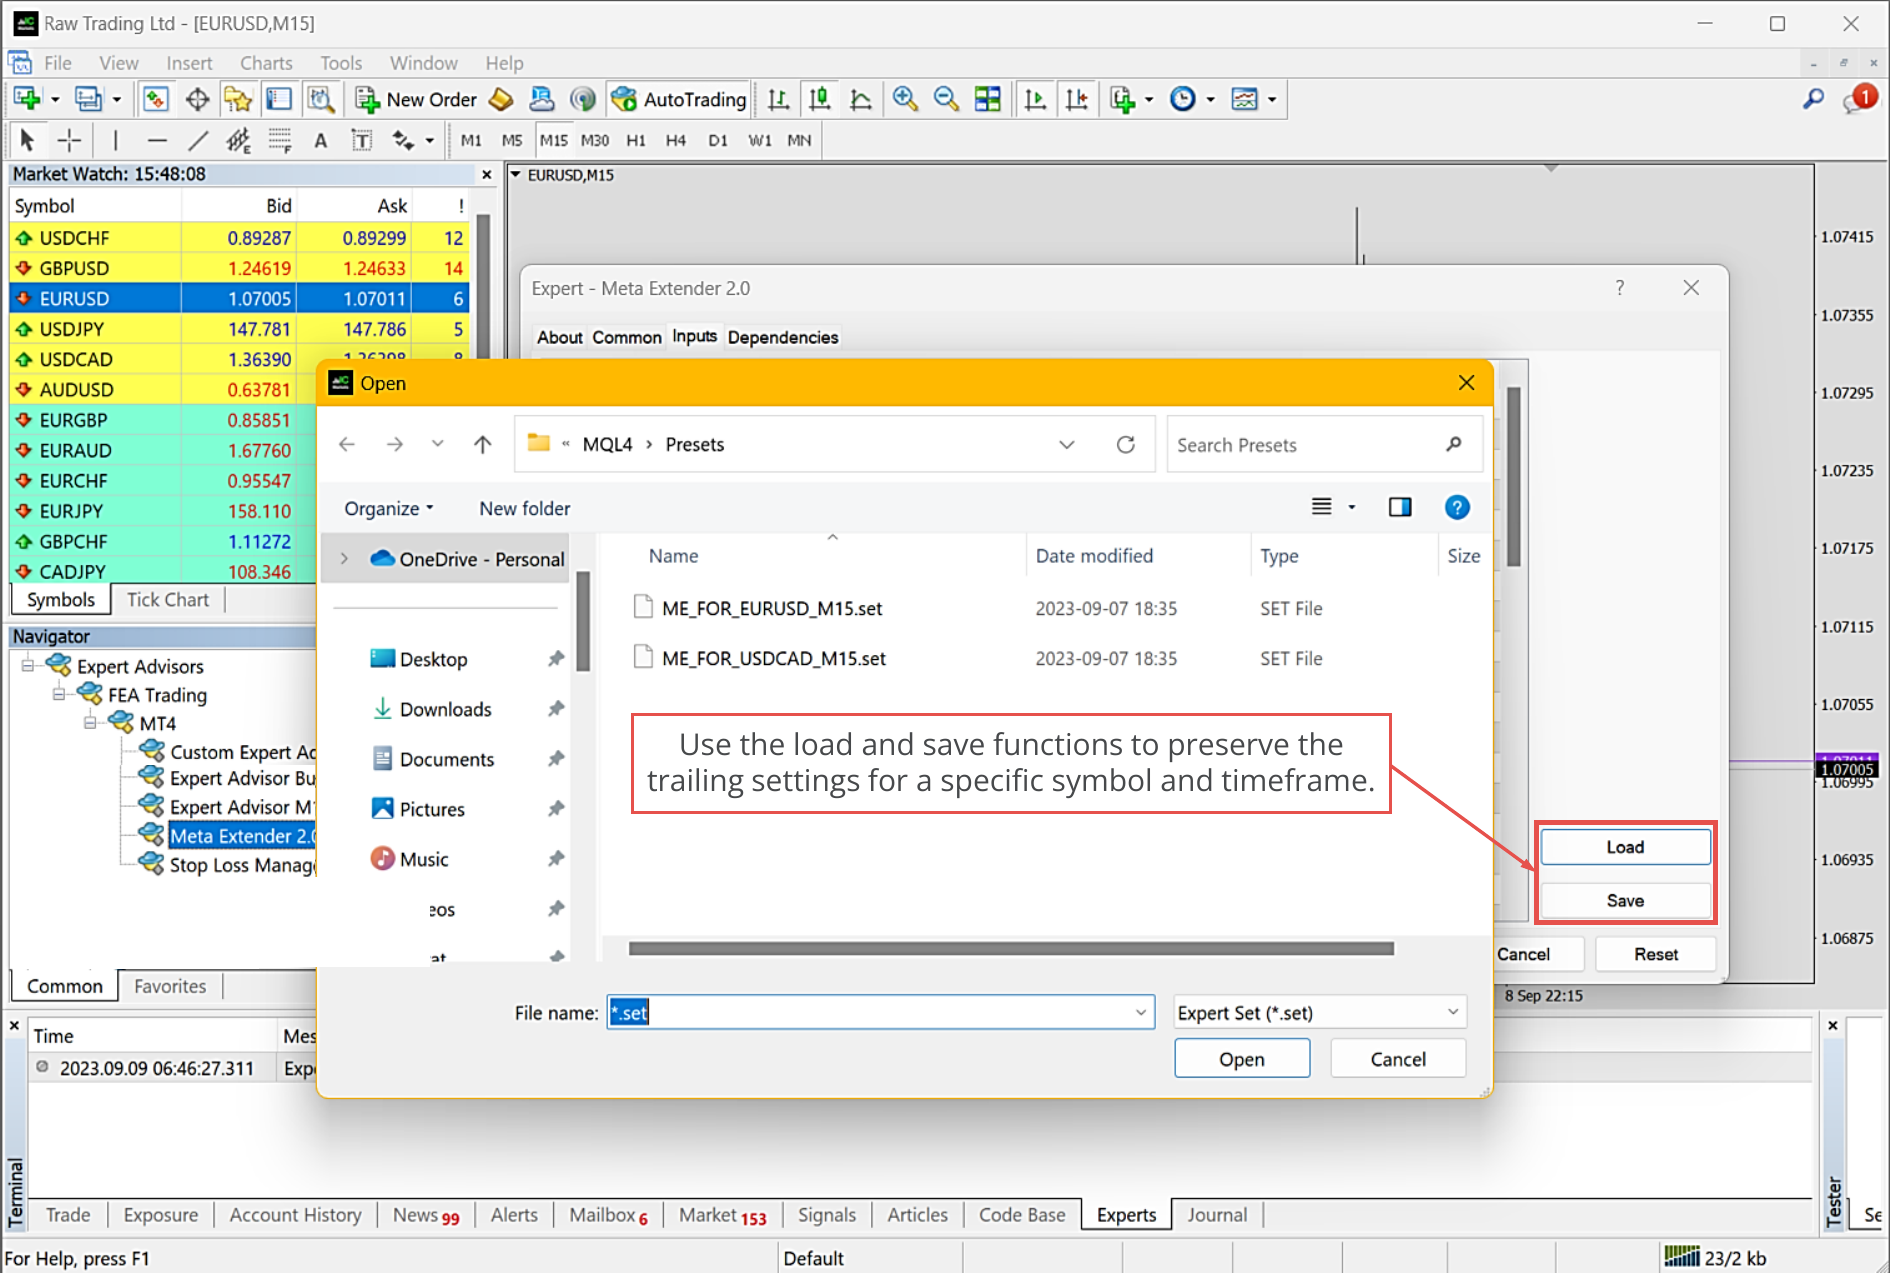
Task: Select the D1 timeframe
Action: tap(718, 140)
